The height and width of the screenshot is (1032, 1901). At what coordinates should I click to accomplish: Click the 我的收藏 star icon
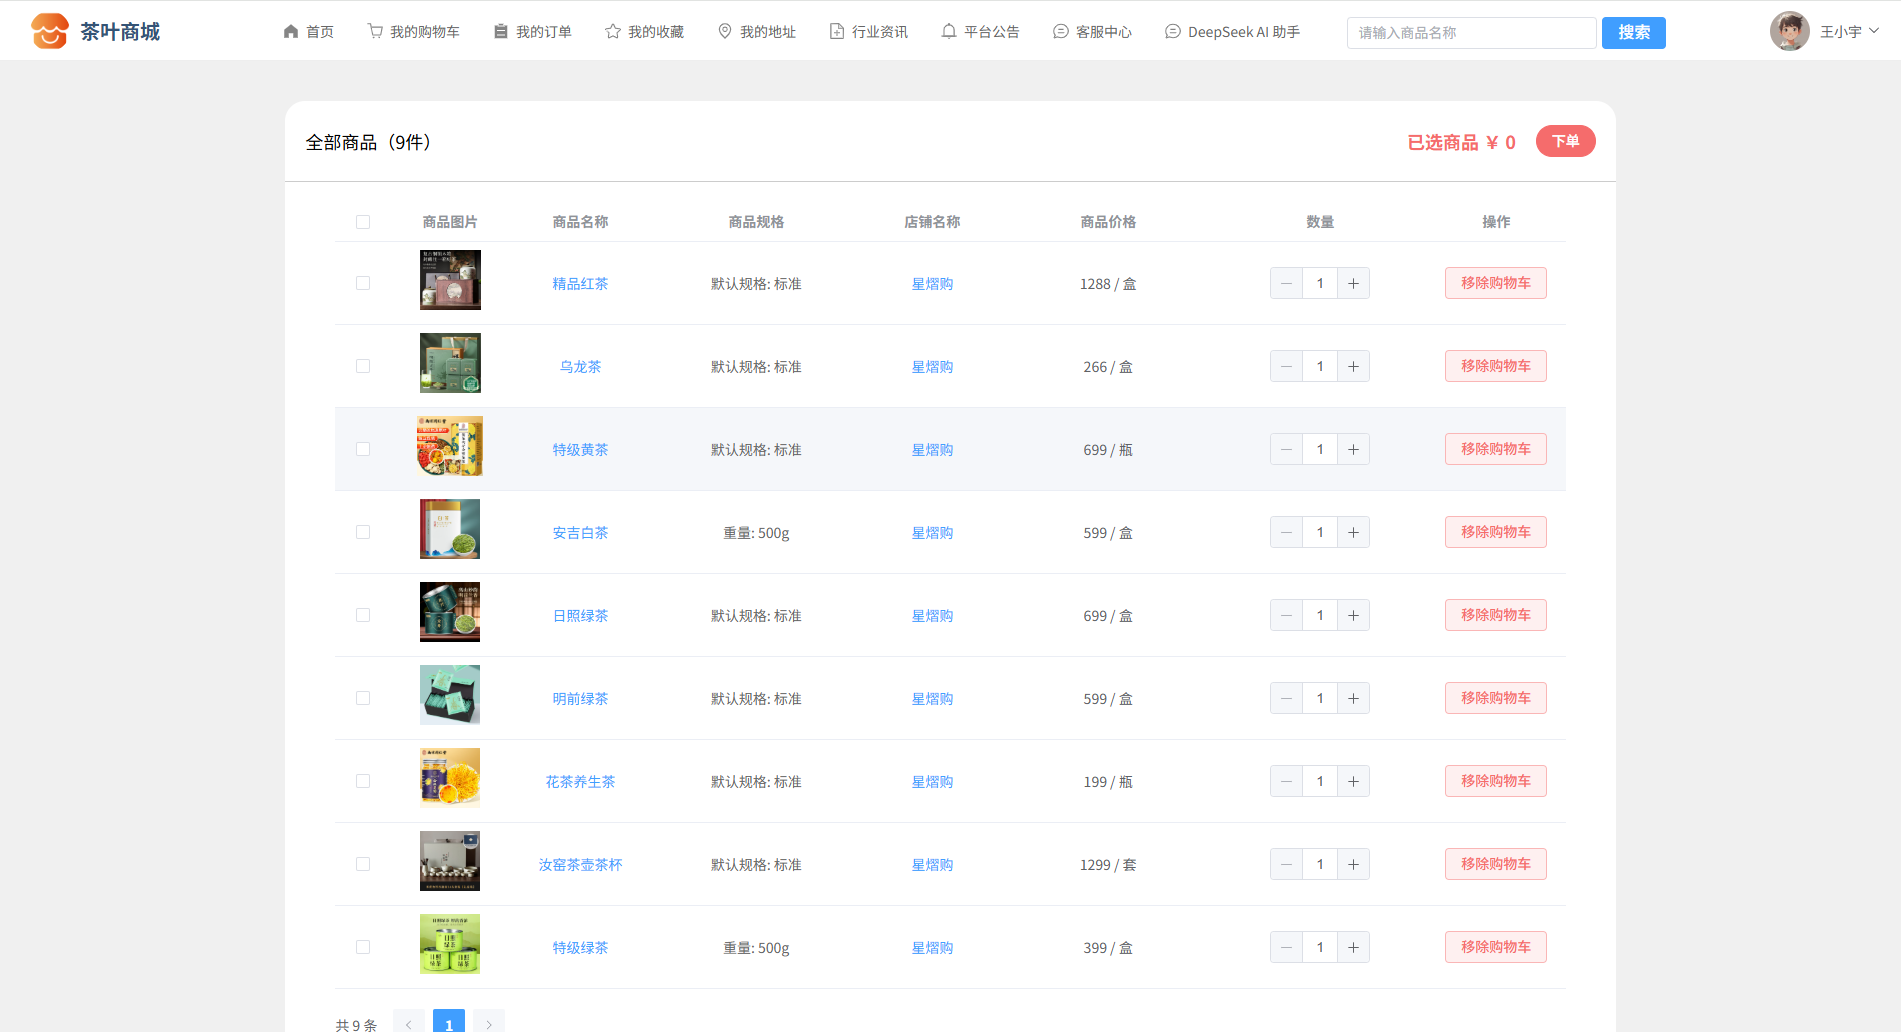coord(613,32)
